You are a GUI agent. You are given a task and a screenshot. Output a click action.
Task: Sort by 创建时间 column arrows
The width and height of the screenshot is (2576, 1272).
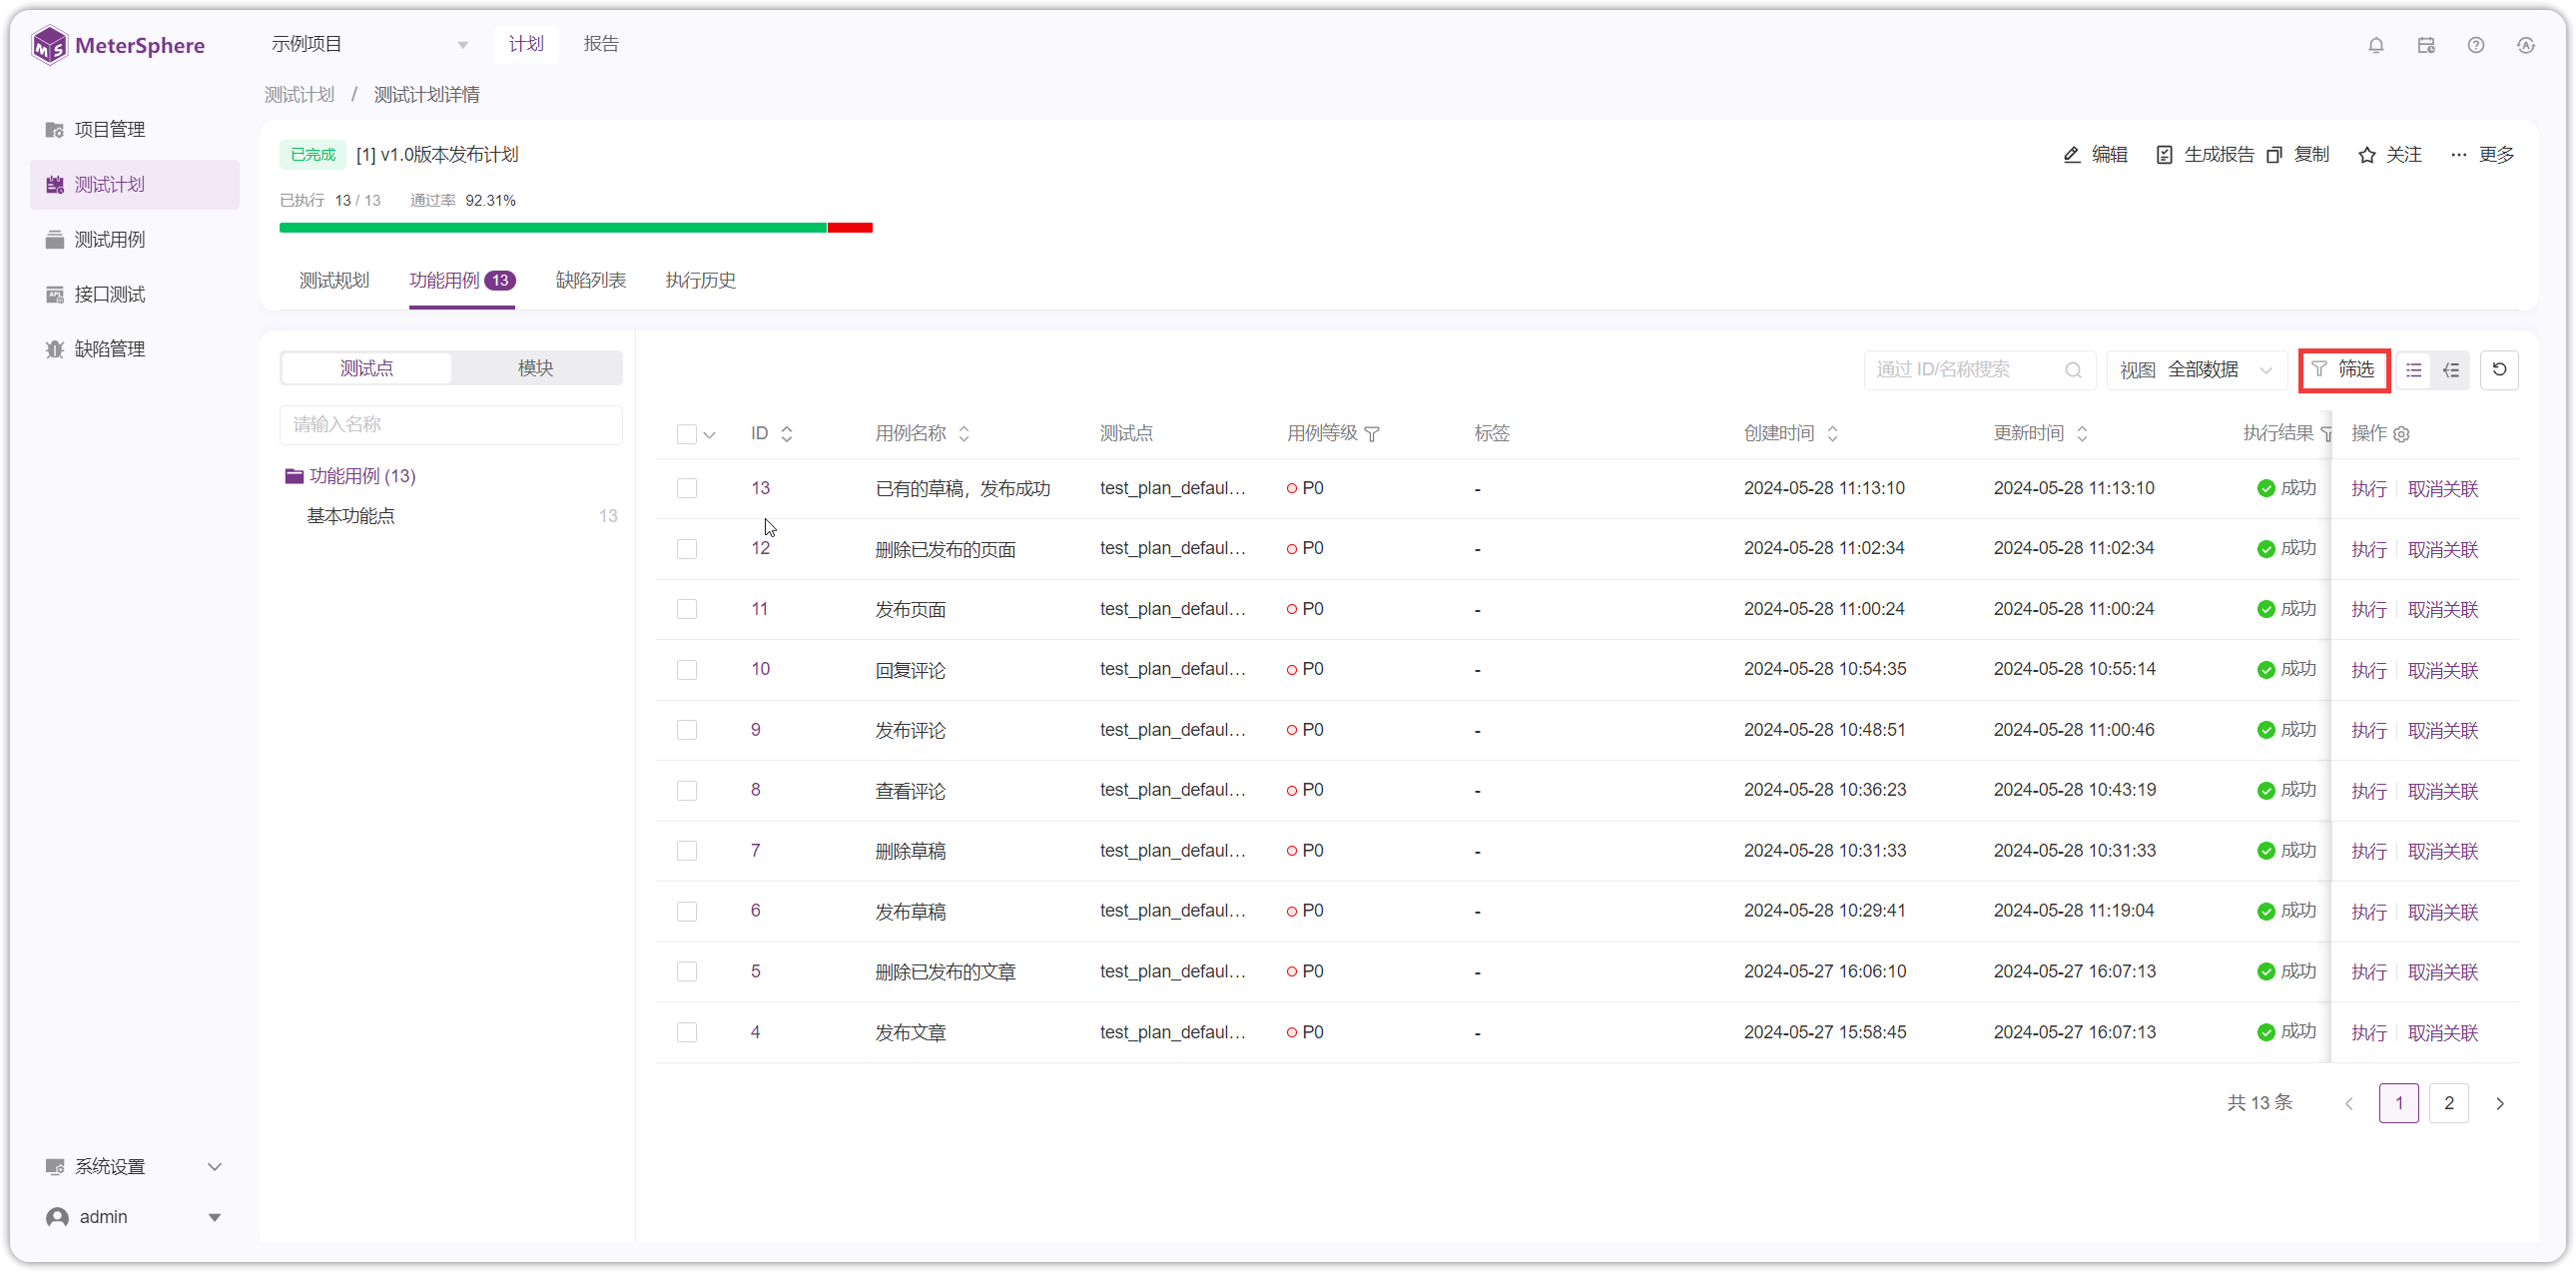tap(1832, 433)
